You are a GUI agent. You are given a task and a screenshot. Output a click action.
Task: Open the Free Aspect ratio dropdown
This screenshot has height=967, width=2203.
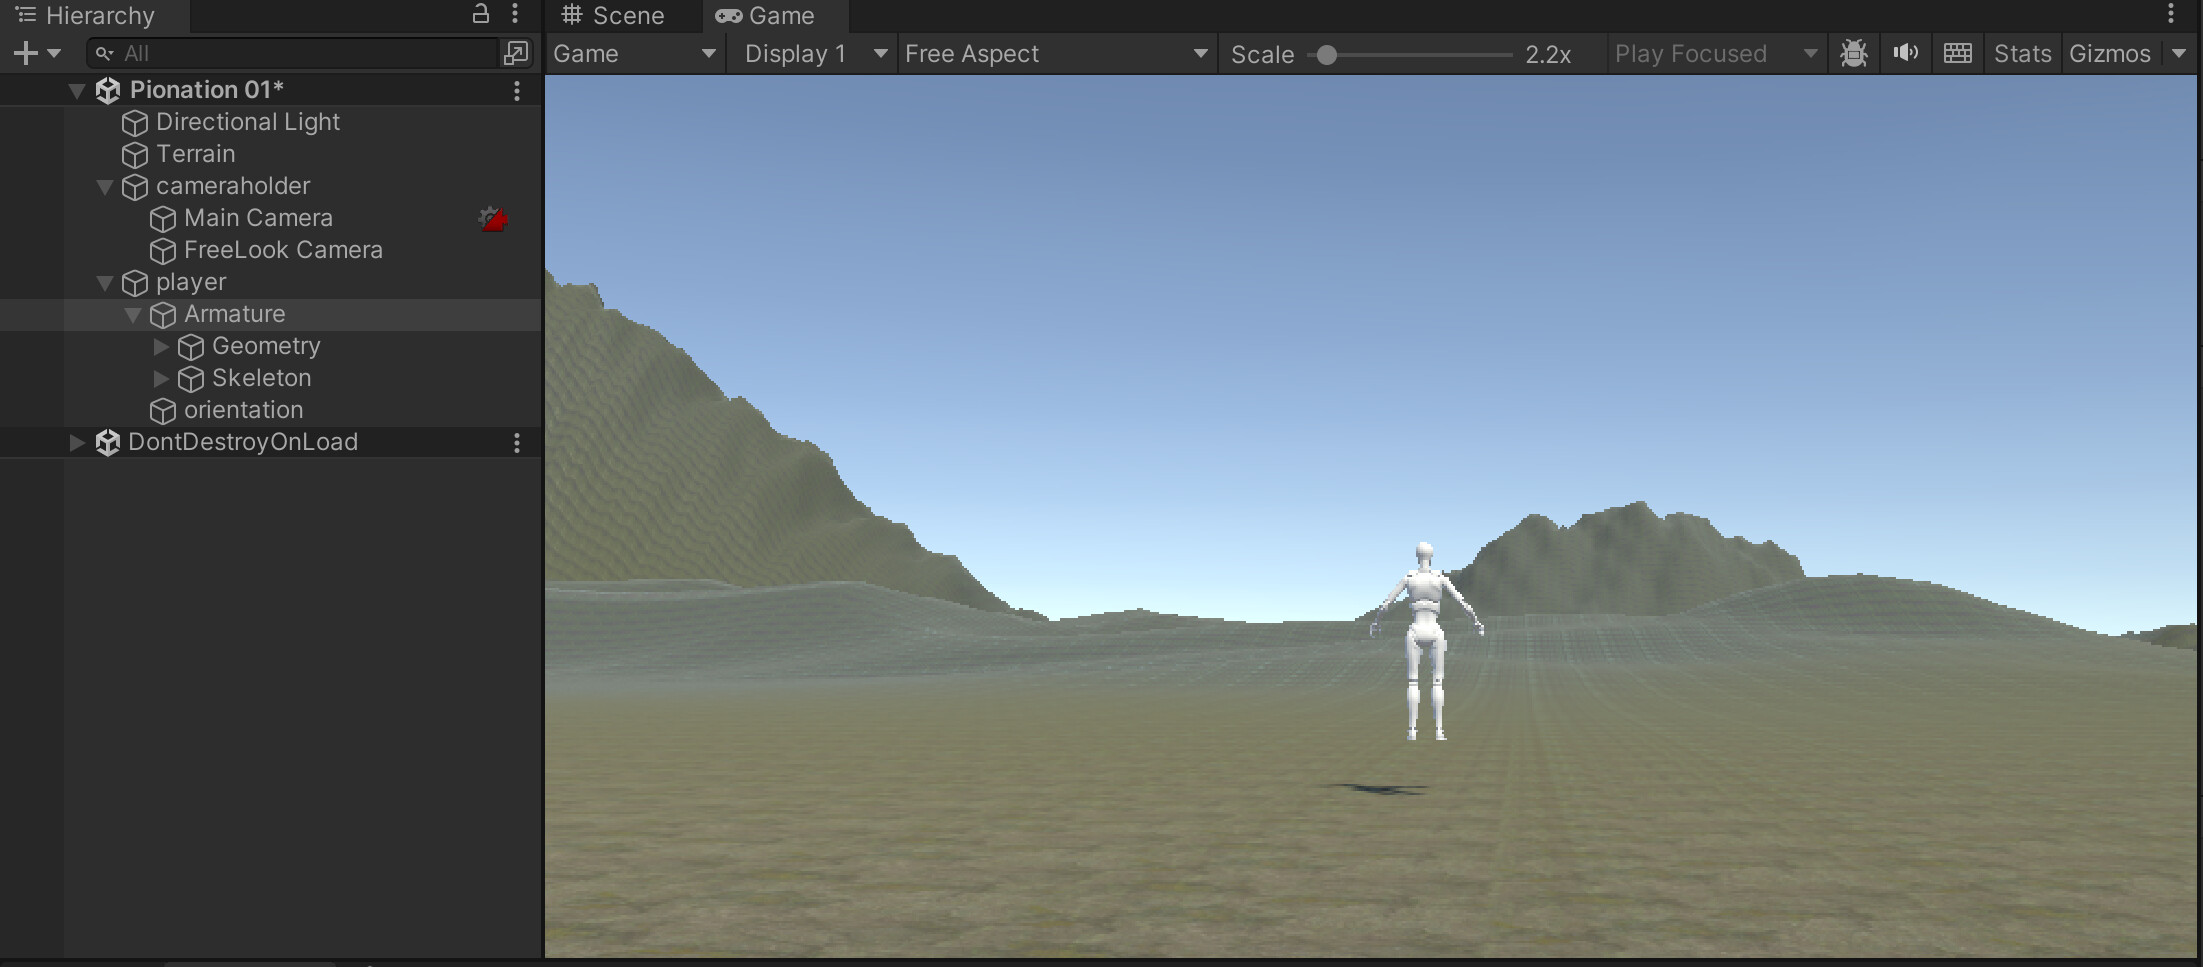point(1055,53)
